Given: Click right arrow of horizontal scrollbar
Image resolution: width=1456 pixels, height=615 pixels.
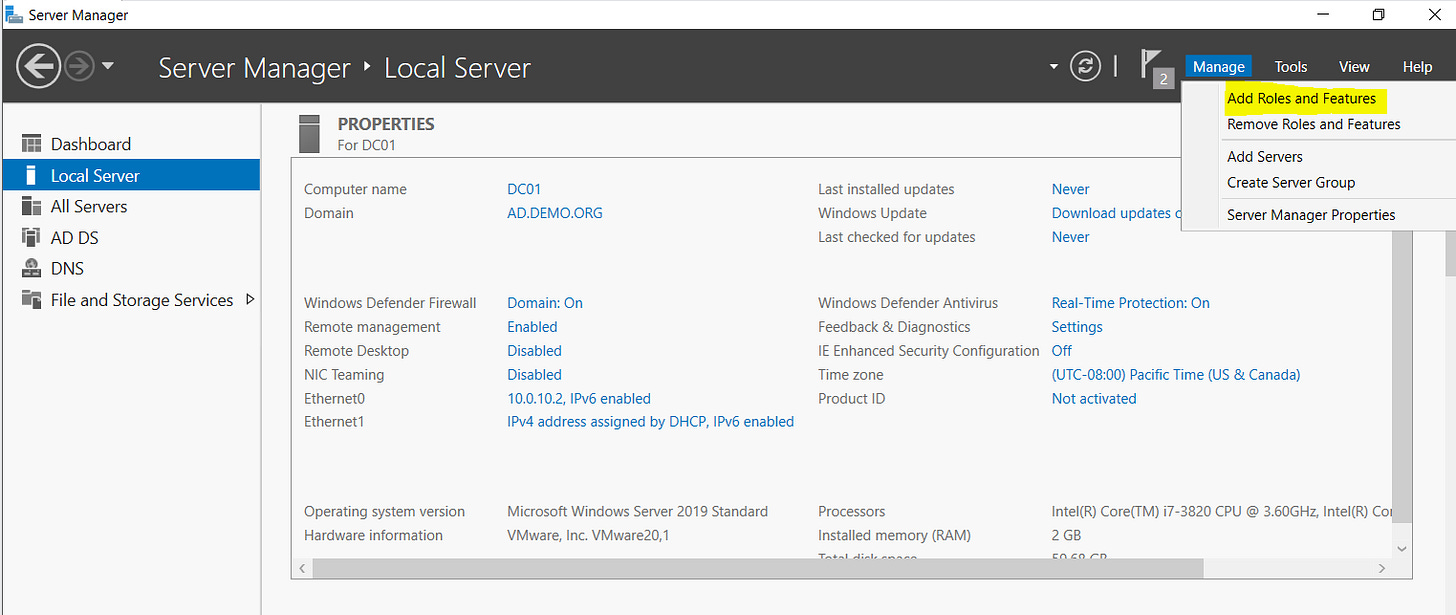Looking at the screenshot, I should [x=1382, y=568].
